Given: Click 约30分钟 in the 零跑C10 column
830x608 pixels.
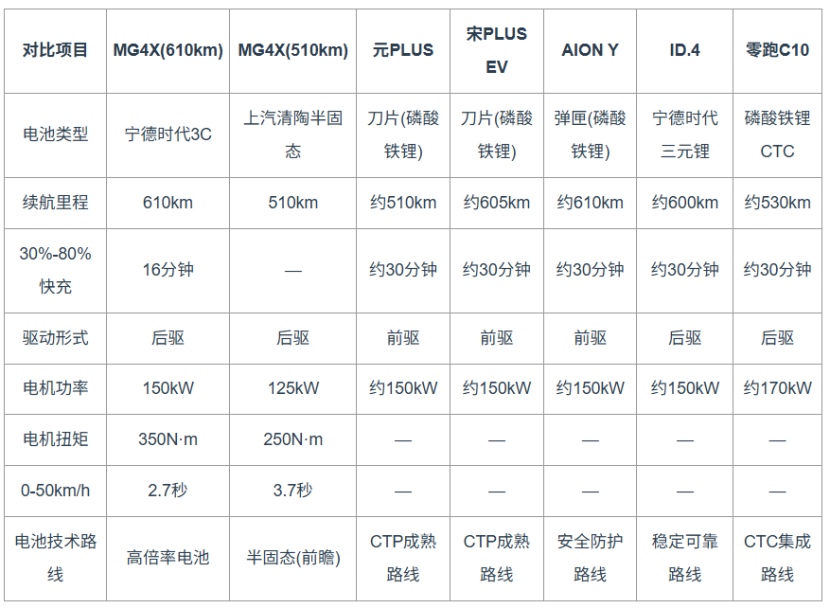Looking at the screenshot, I should click(777, 270).
